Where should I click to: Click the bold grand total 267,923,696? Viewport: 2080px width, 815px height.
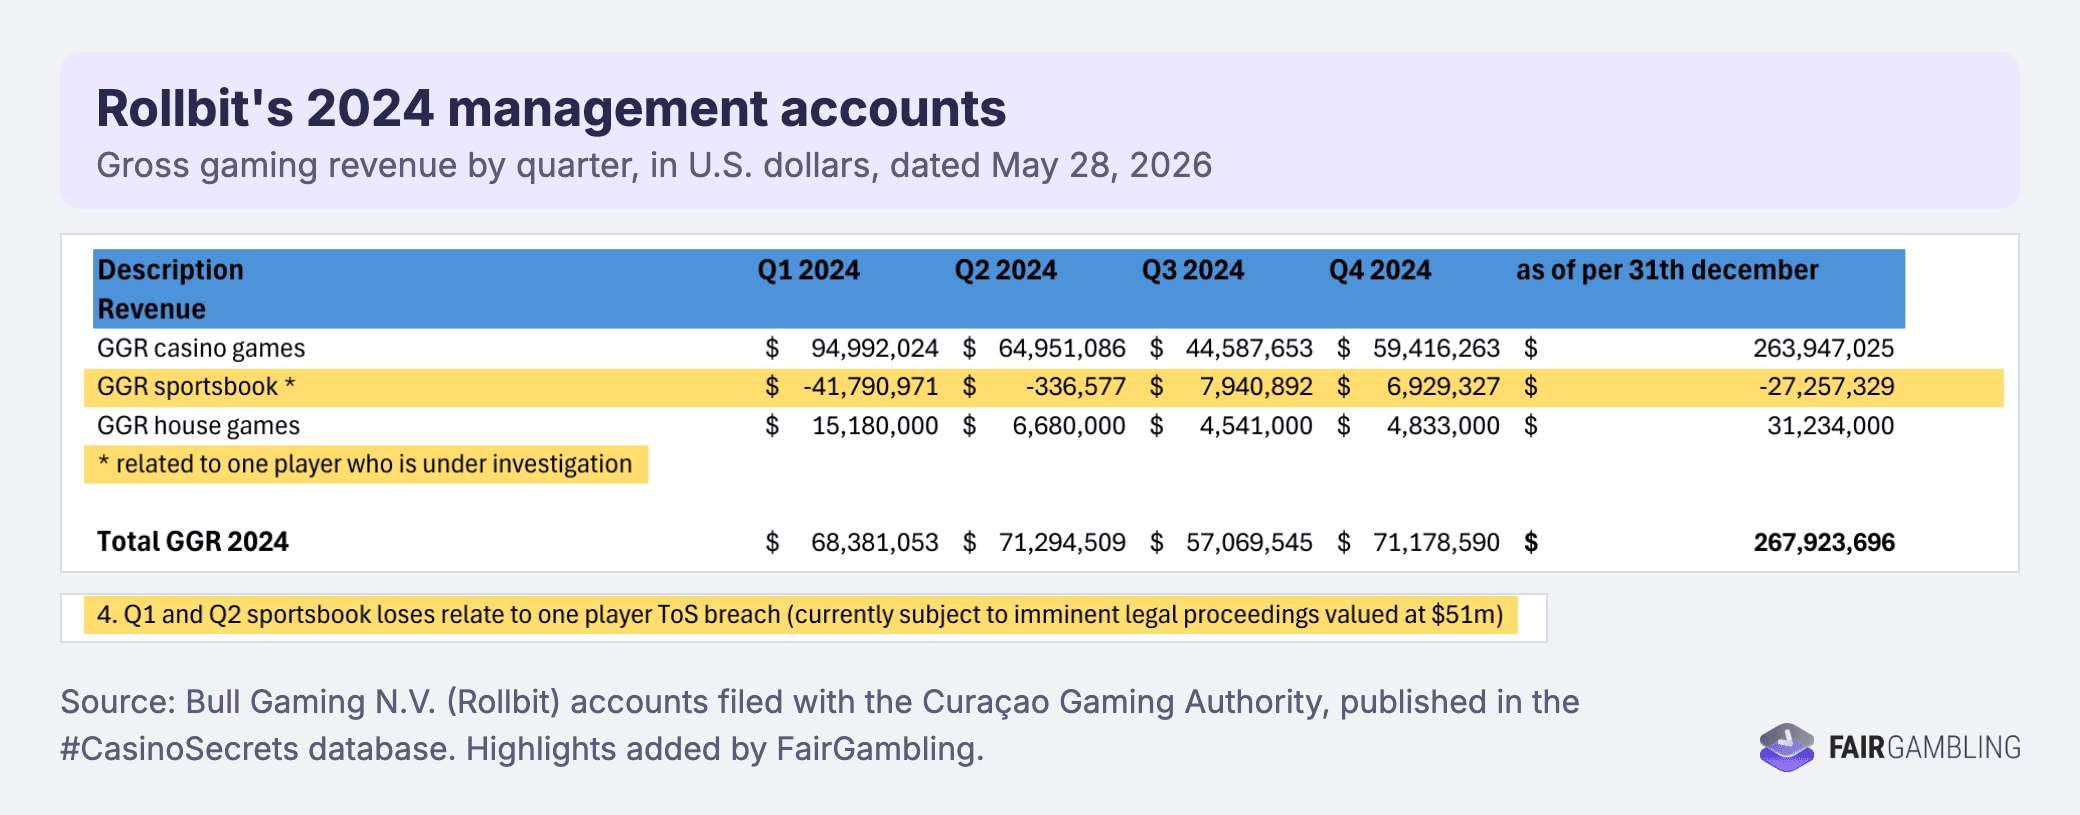click(1824, 542)
